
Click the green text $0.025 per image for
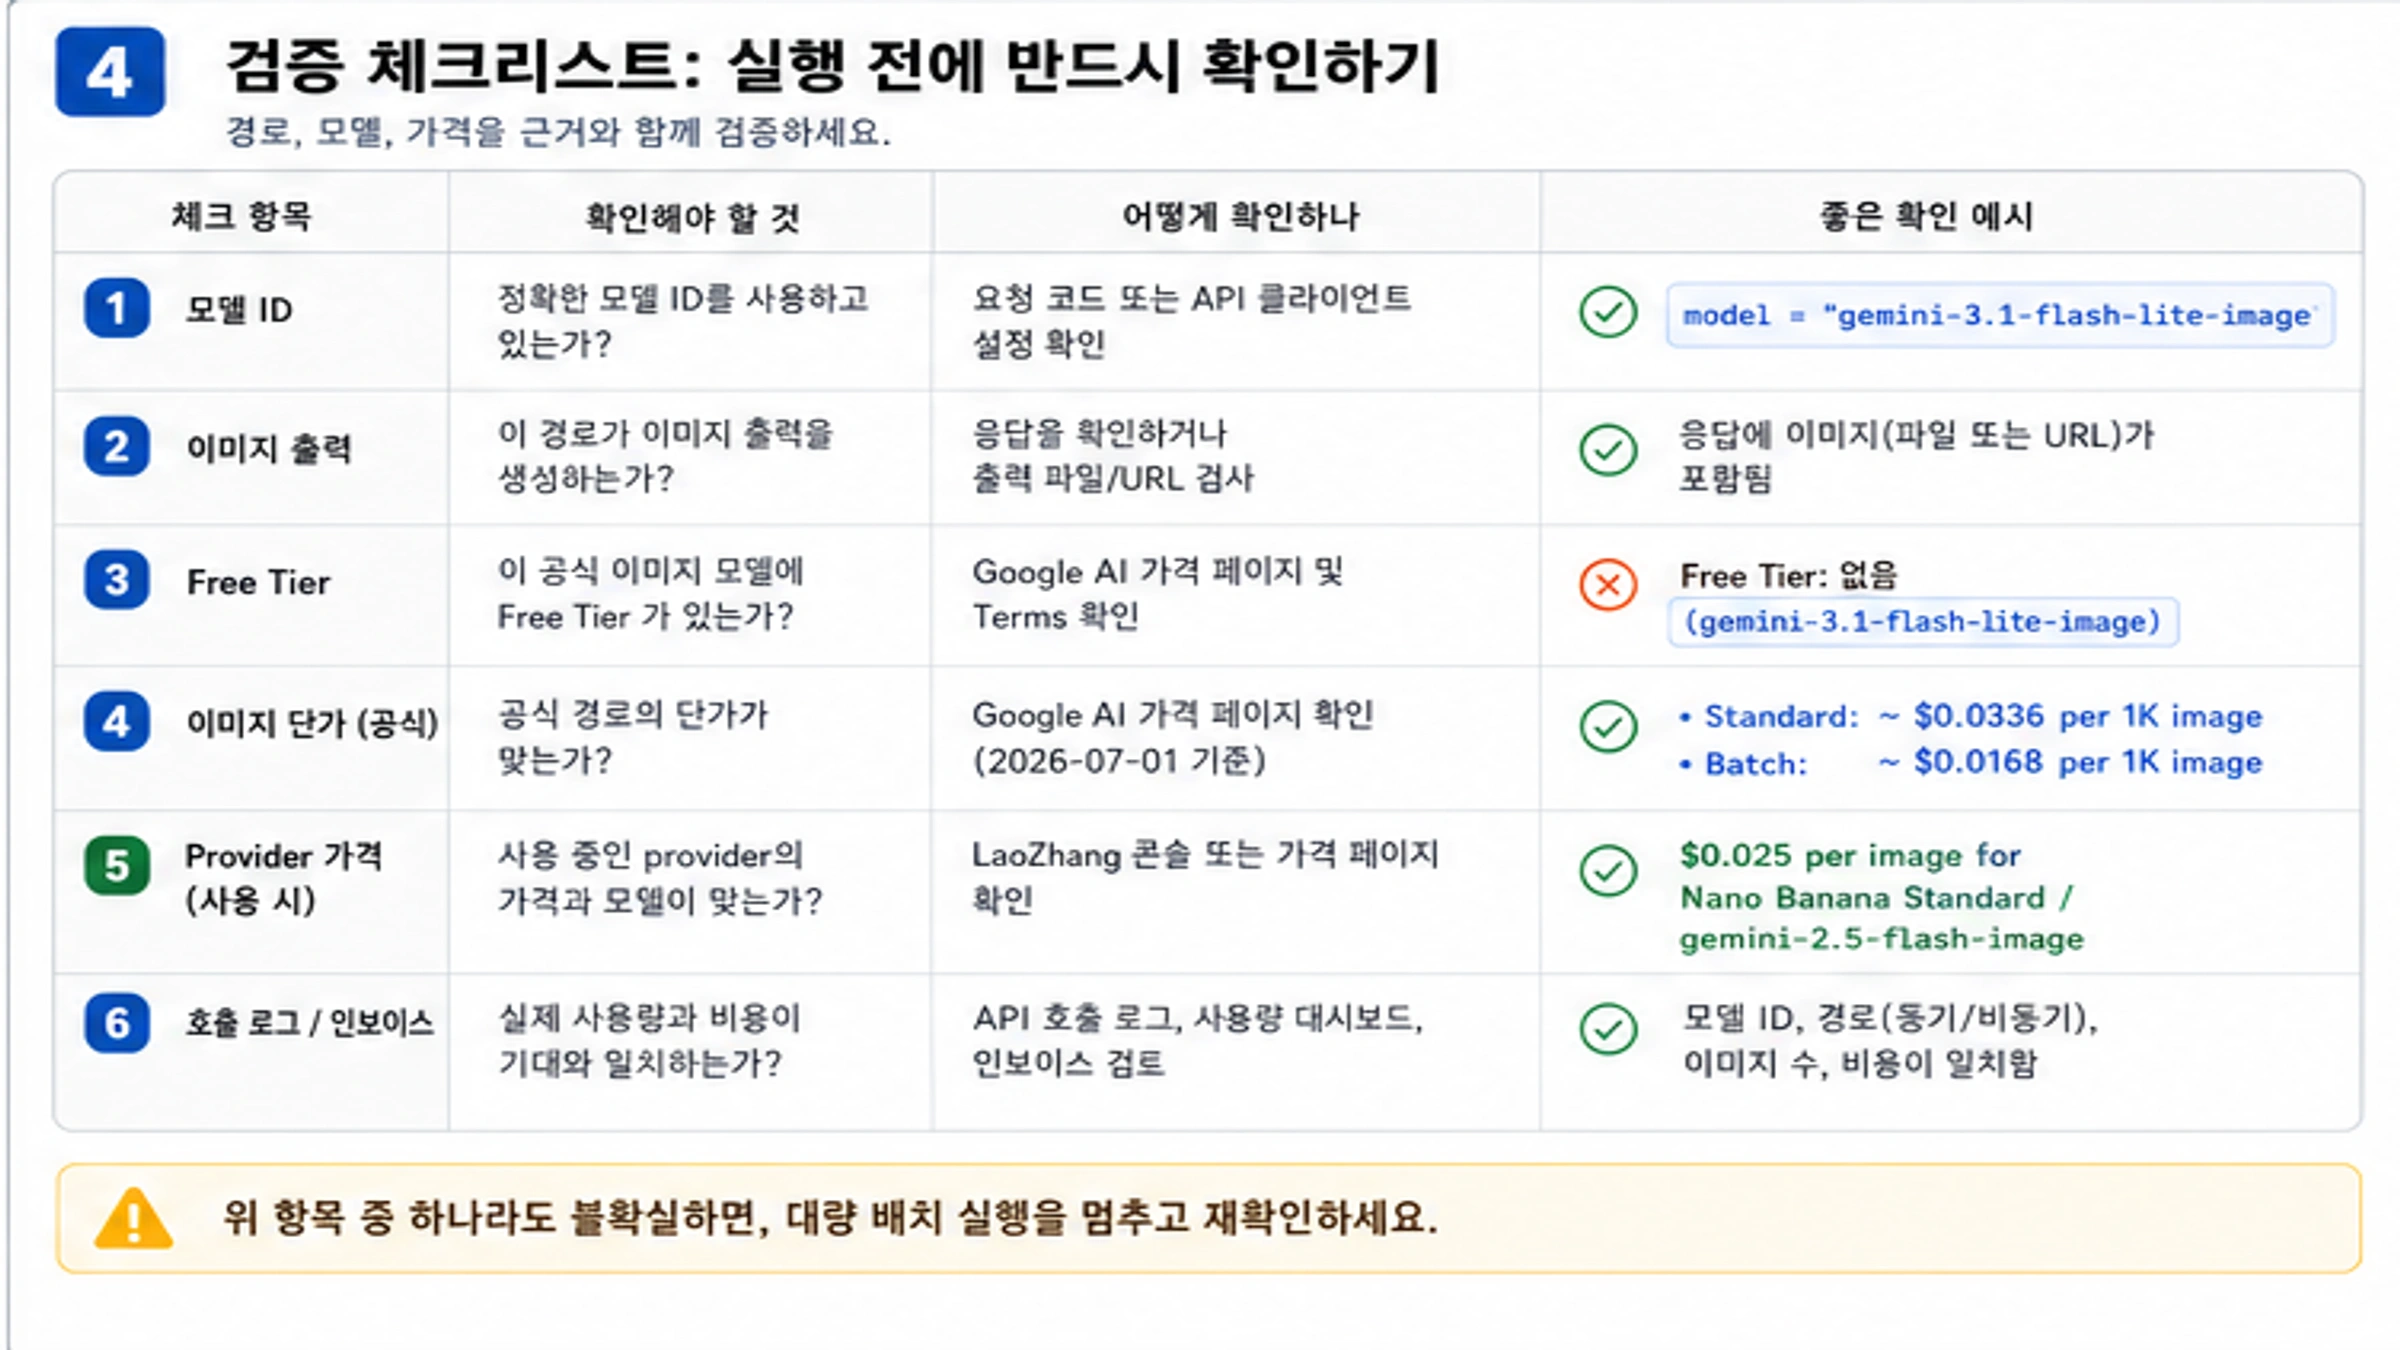(x=1850, y=856)
